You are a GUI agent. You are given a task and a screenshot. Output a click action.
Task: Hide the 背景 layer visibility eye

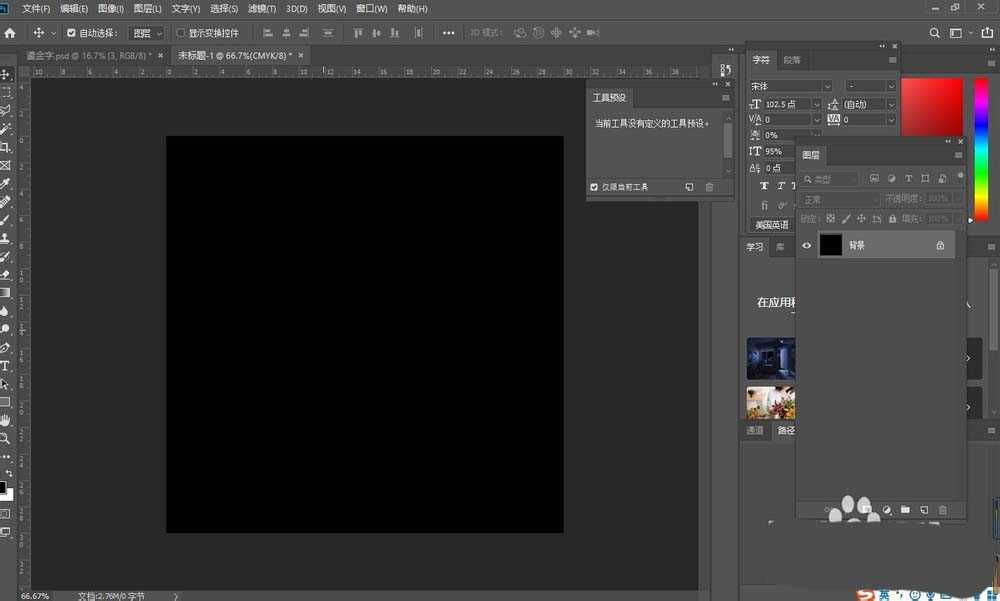tap(807, 244)
